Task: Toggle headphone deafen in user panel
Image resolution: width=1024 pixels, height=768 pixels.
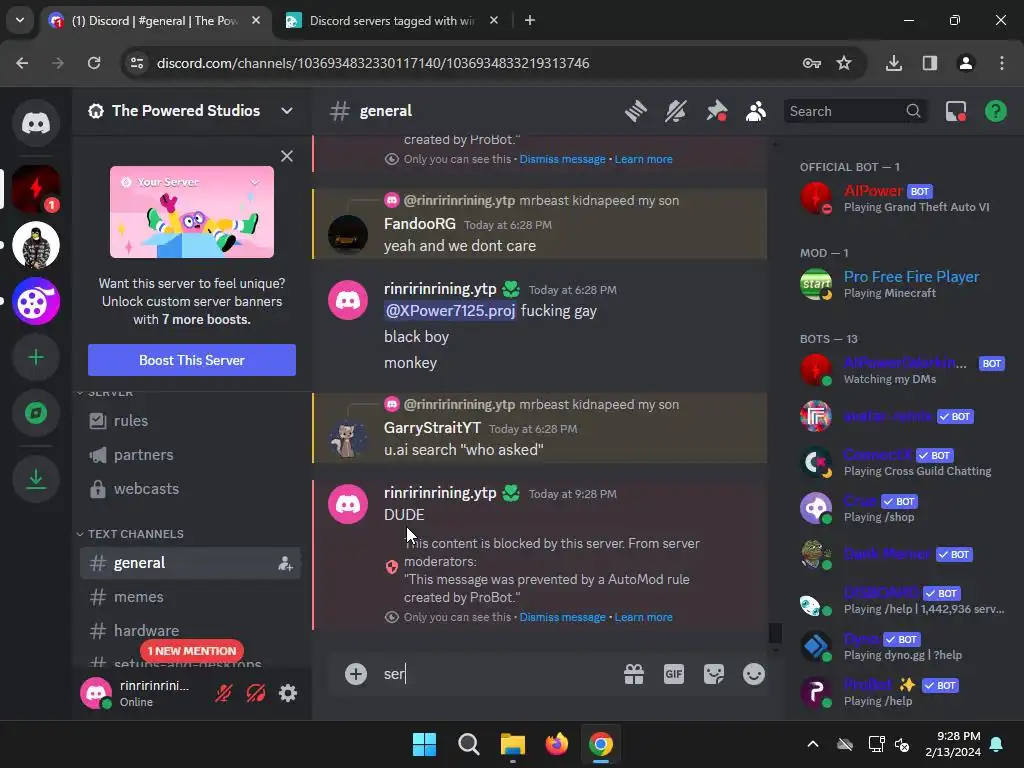Action: pos(255,693)
